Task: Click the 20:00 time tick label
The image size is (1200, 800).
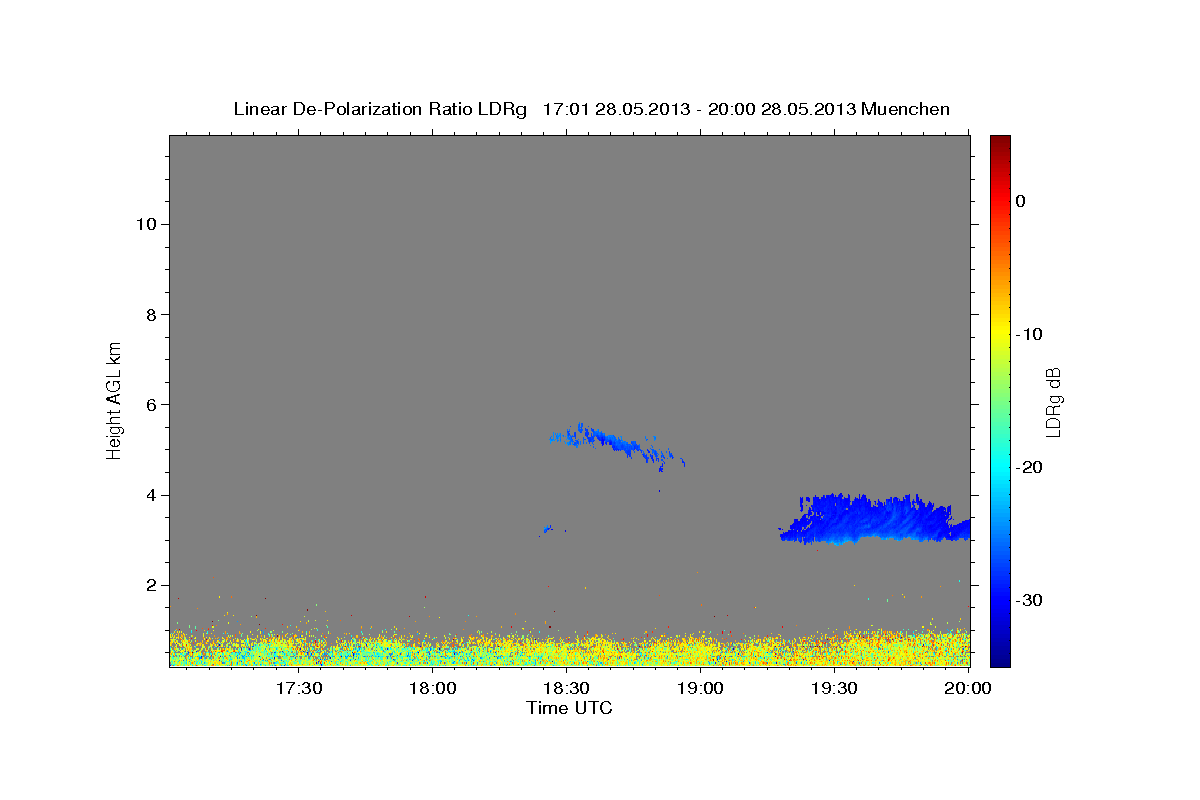Action: [969, 688]
